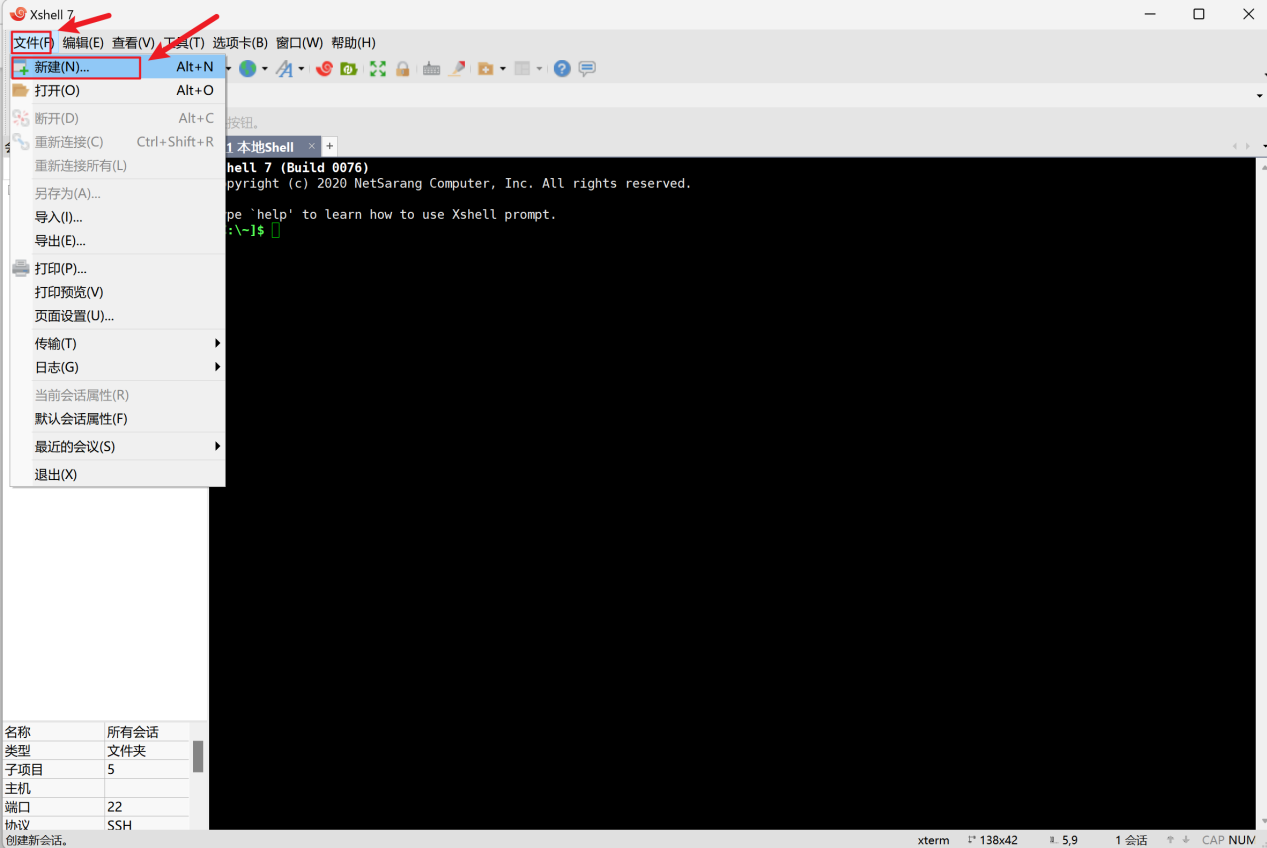
Task: Click the 所有会话 value in properties
Action: coord(147,732)
